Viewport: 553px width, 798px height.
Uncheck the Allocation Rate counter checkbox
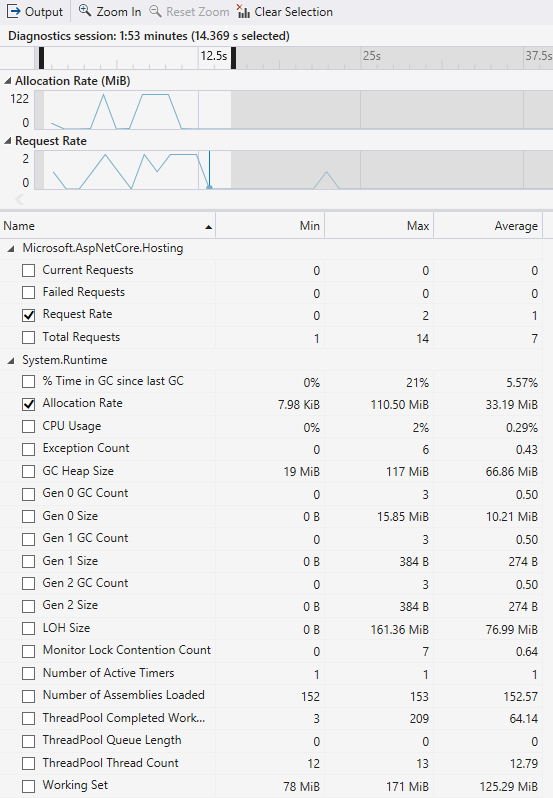click(x=28, y=404)
